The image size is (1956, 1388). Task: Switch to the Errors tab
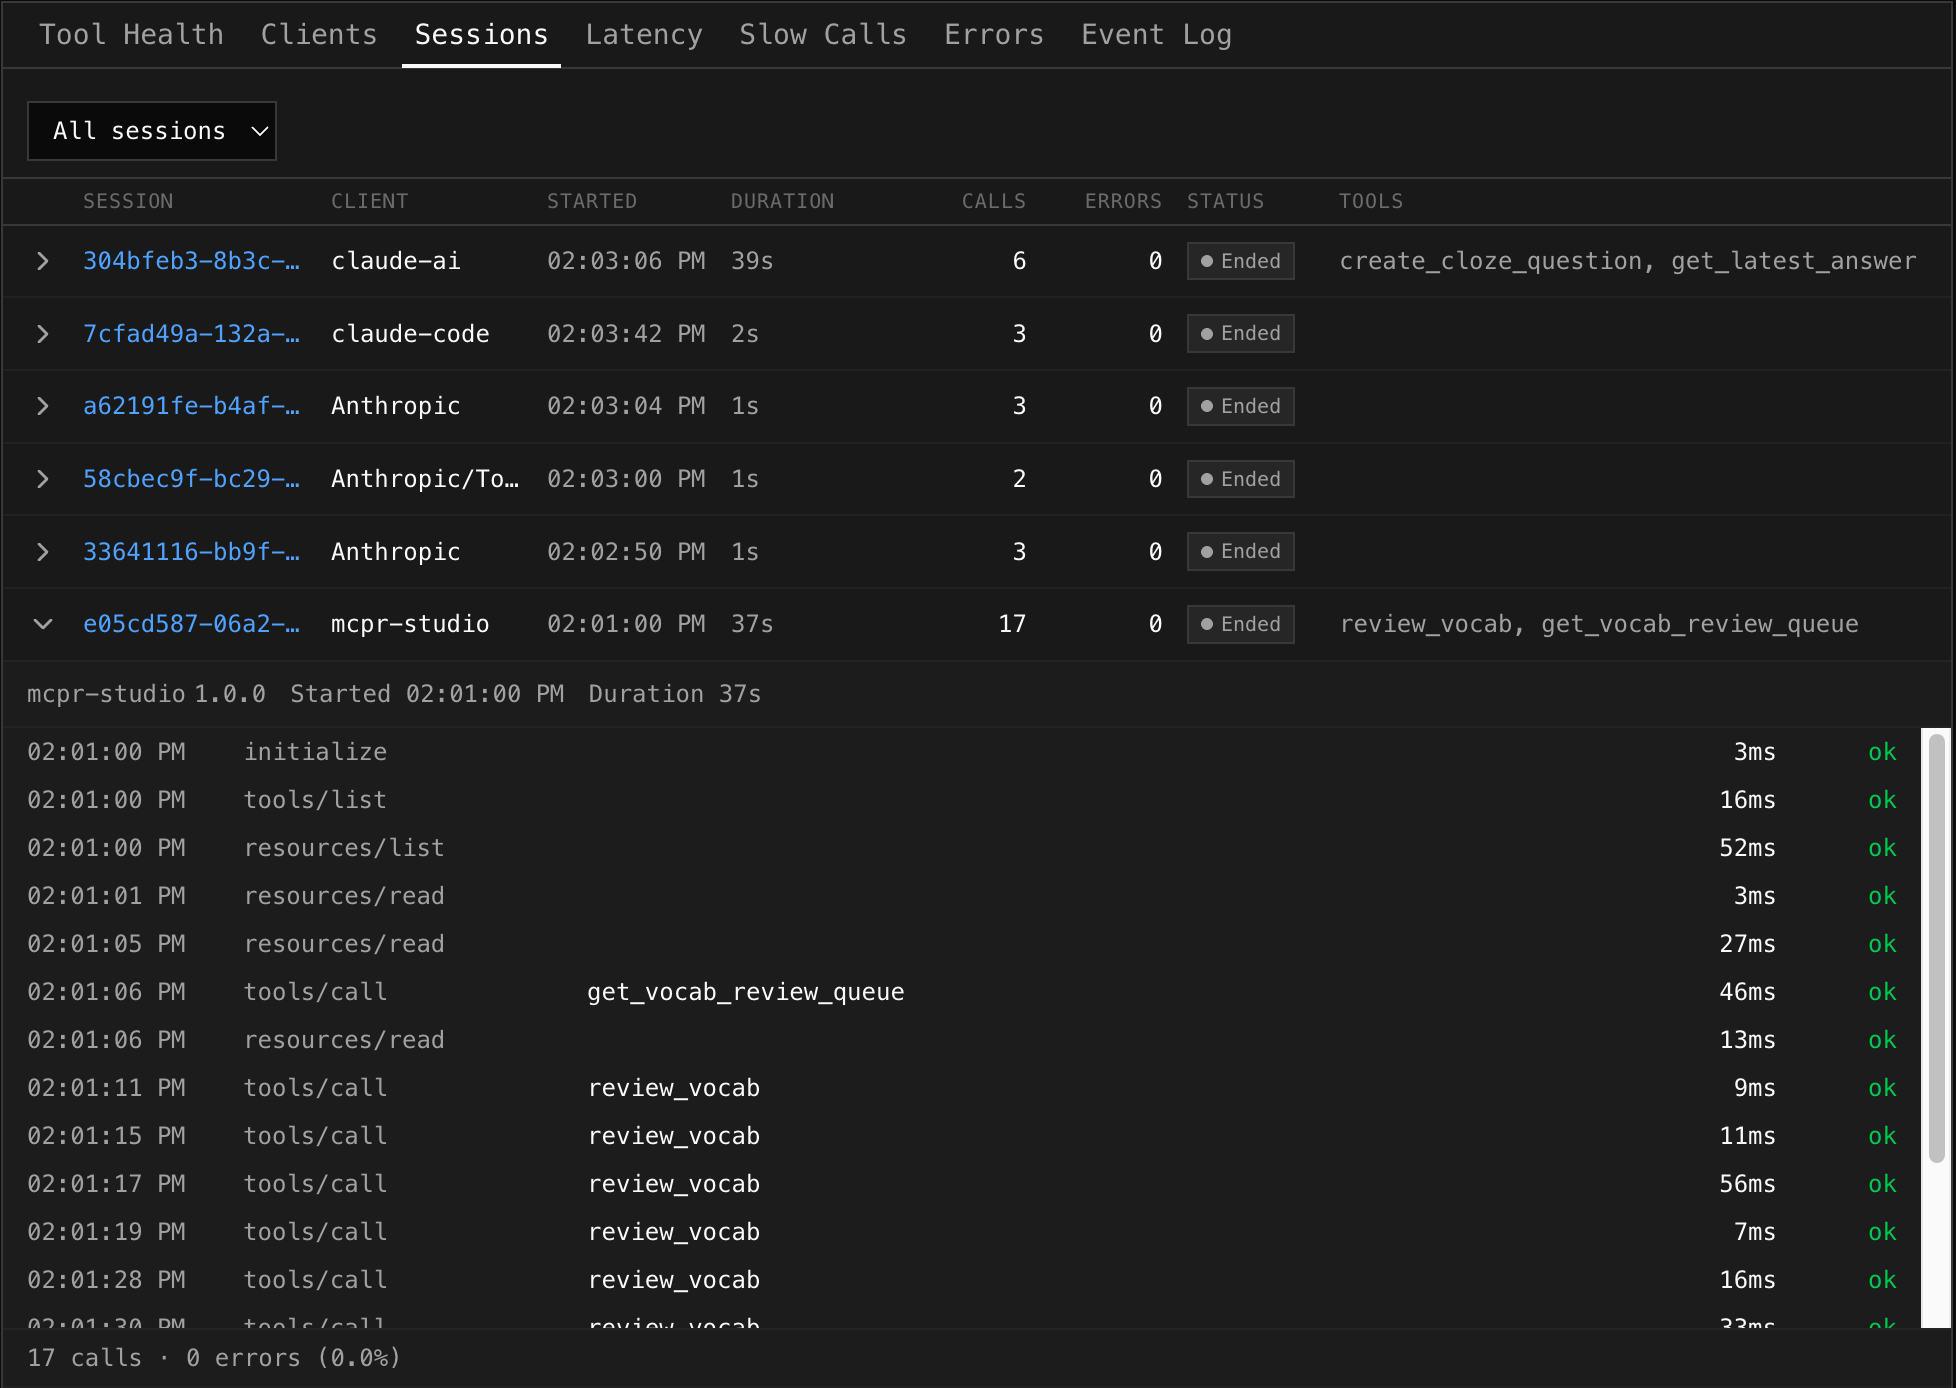point(993,34)
